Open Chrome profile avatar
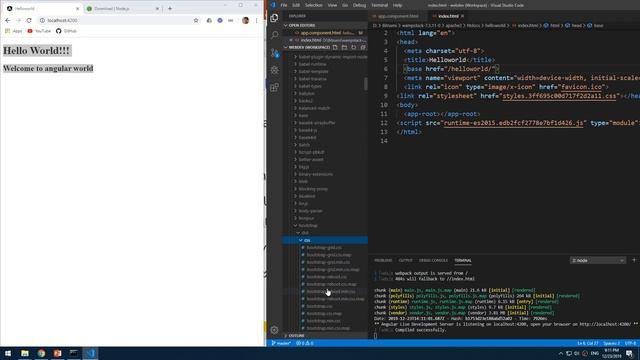This screenshot has width=640, height=360. pyautogui.click(x=245, y=20)
